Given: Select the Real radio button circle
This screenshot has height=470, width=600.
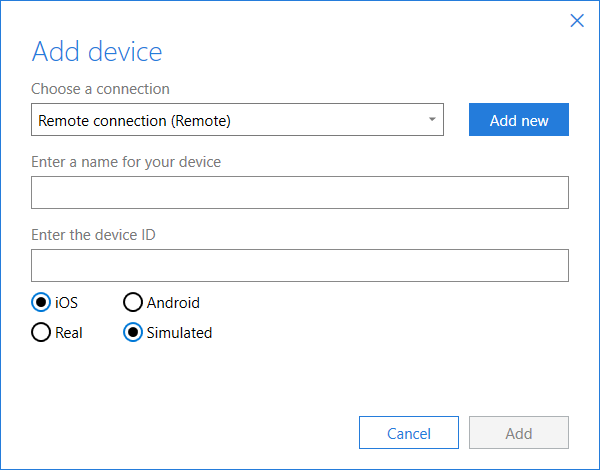Looking at the screenshot, I should [41, 333].
